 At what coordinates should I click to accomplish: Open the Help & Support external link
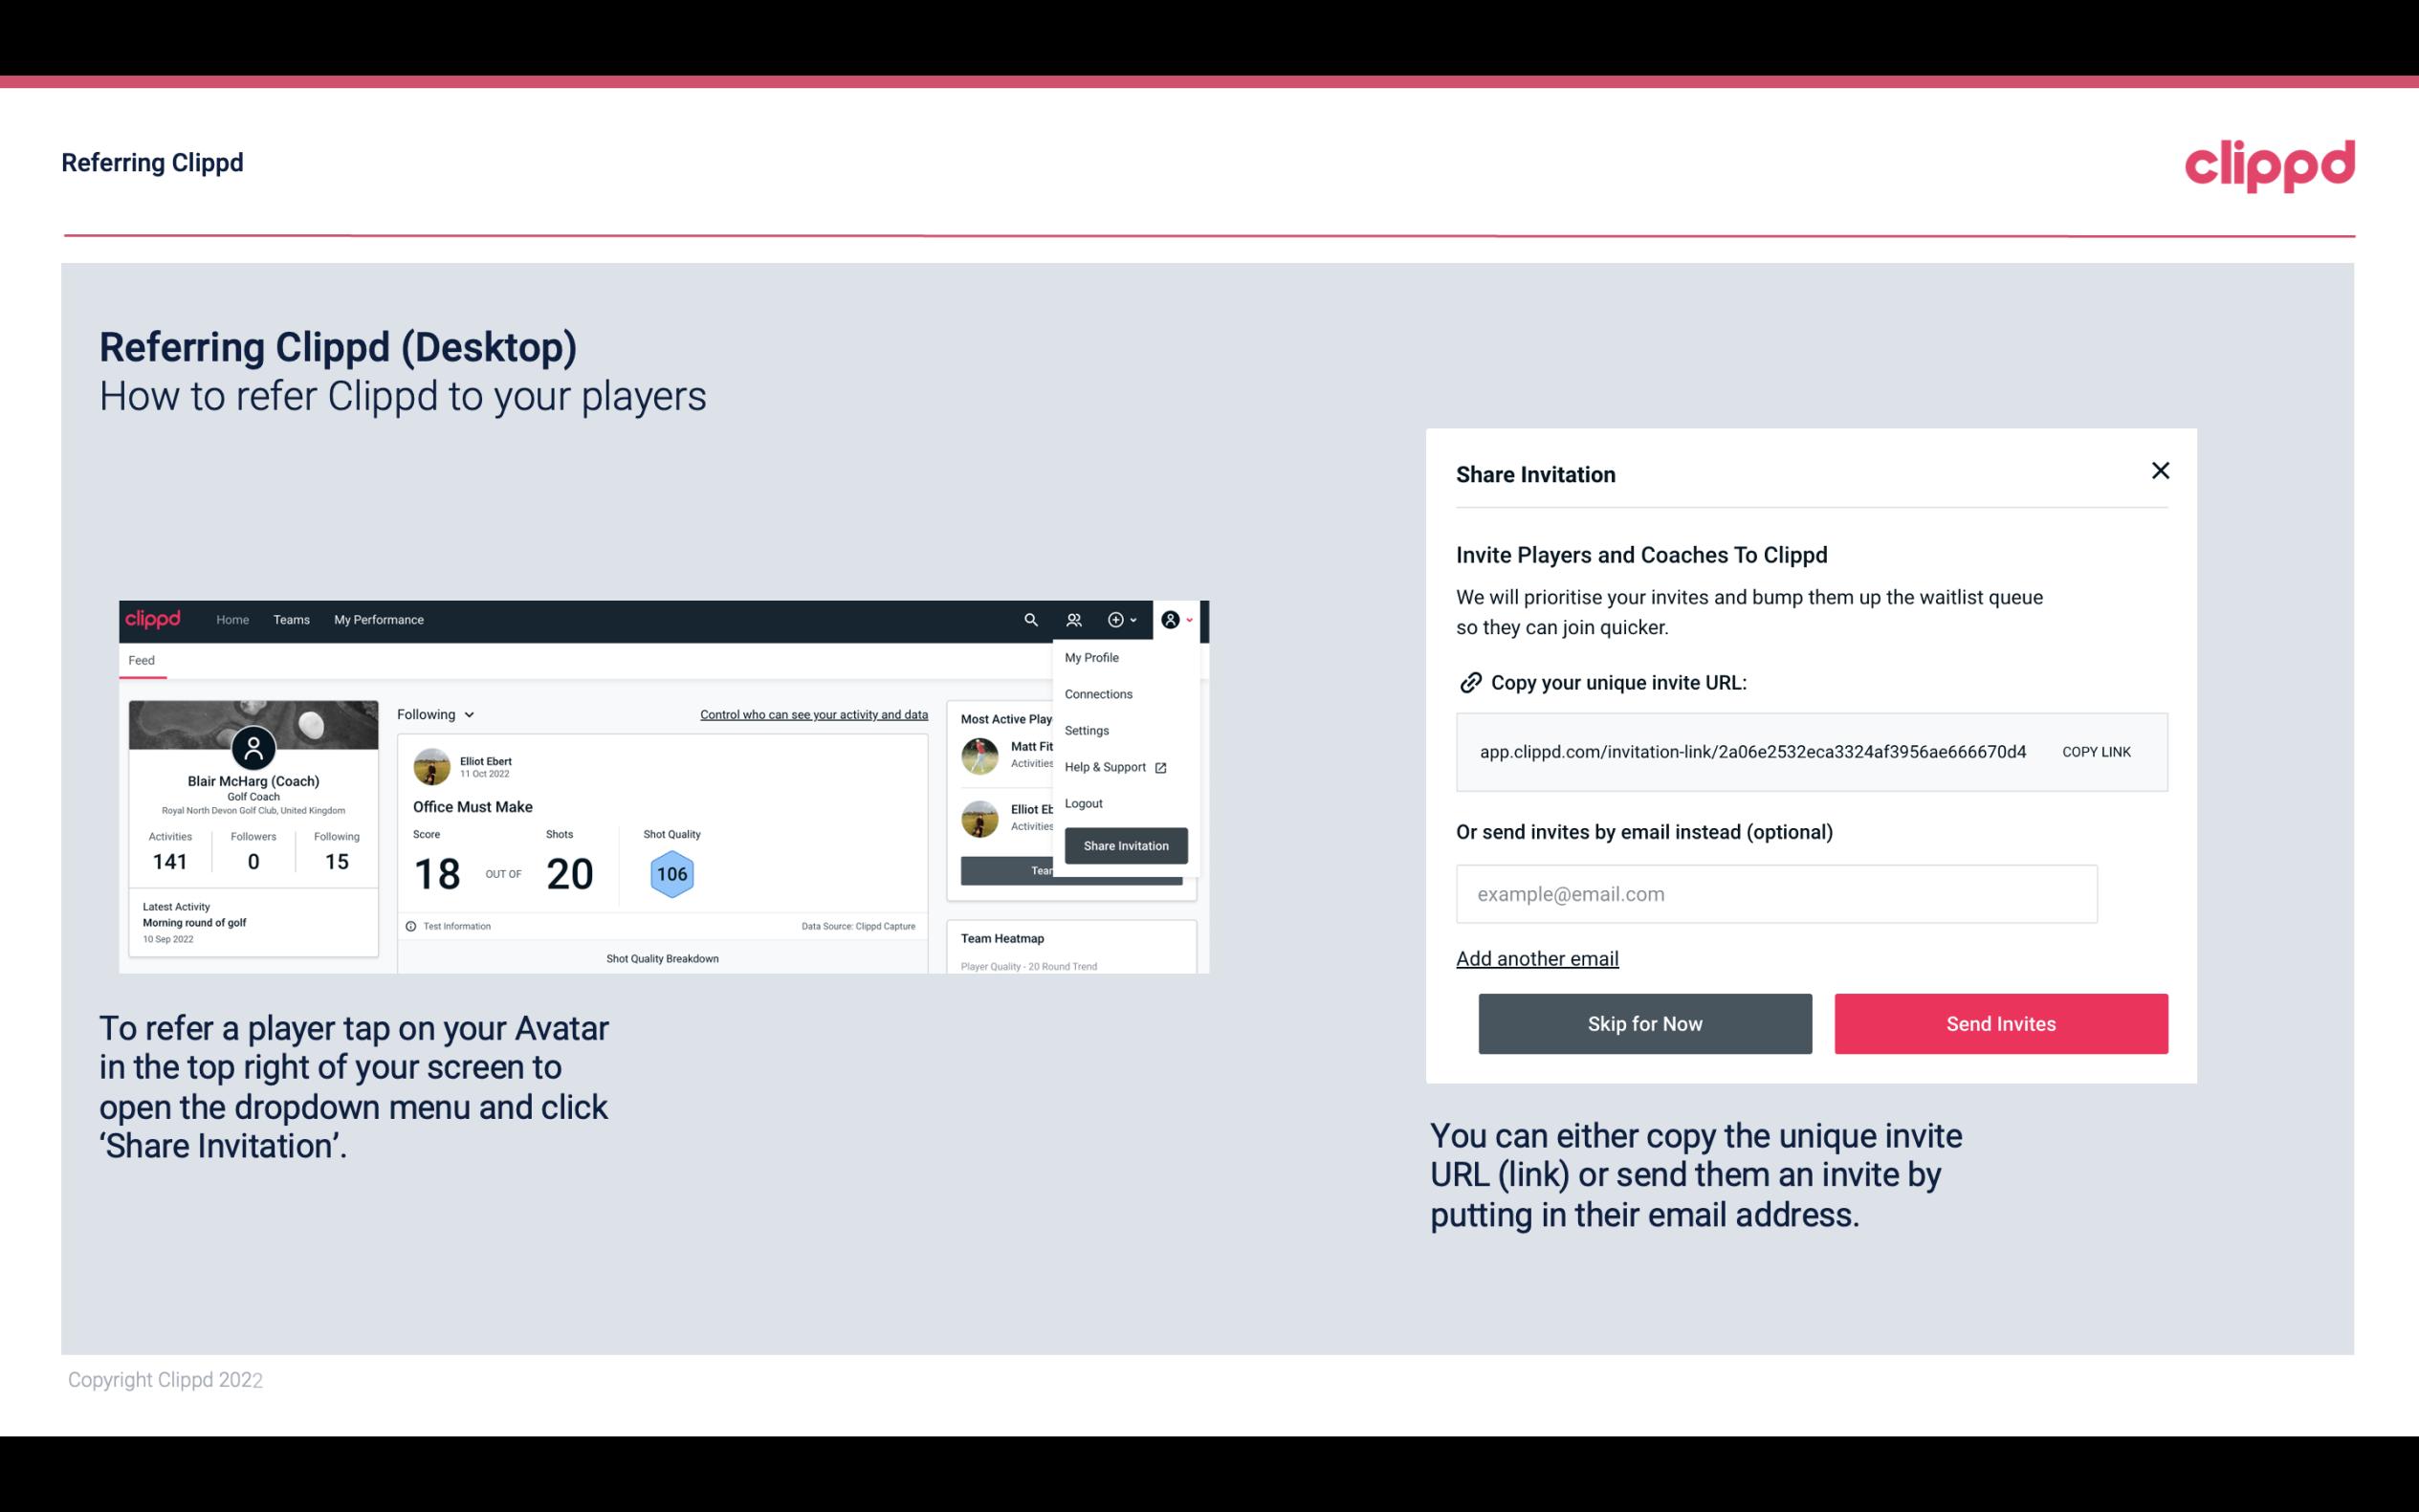pos(1112,766)
